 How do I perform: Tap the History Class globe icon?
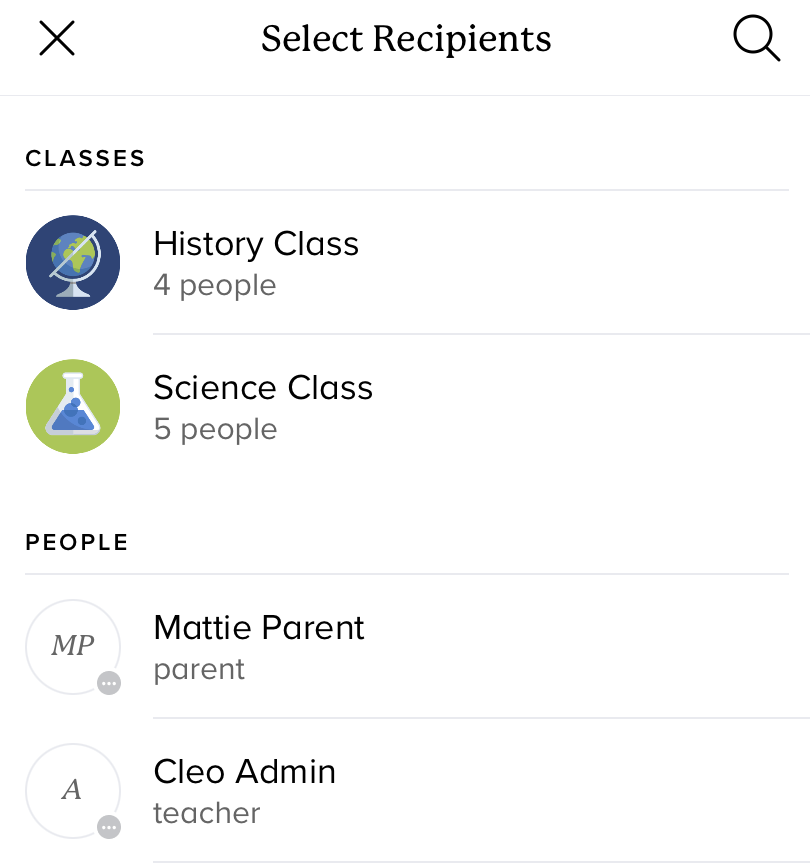73,263
